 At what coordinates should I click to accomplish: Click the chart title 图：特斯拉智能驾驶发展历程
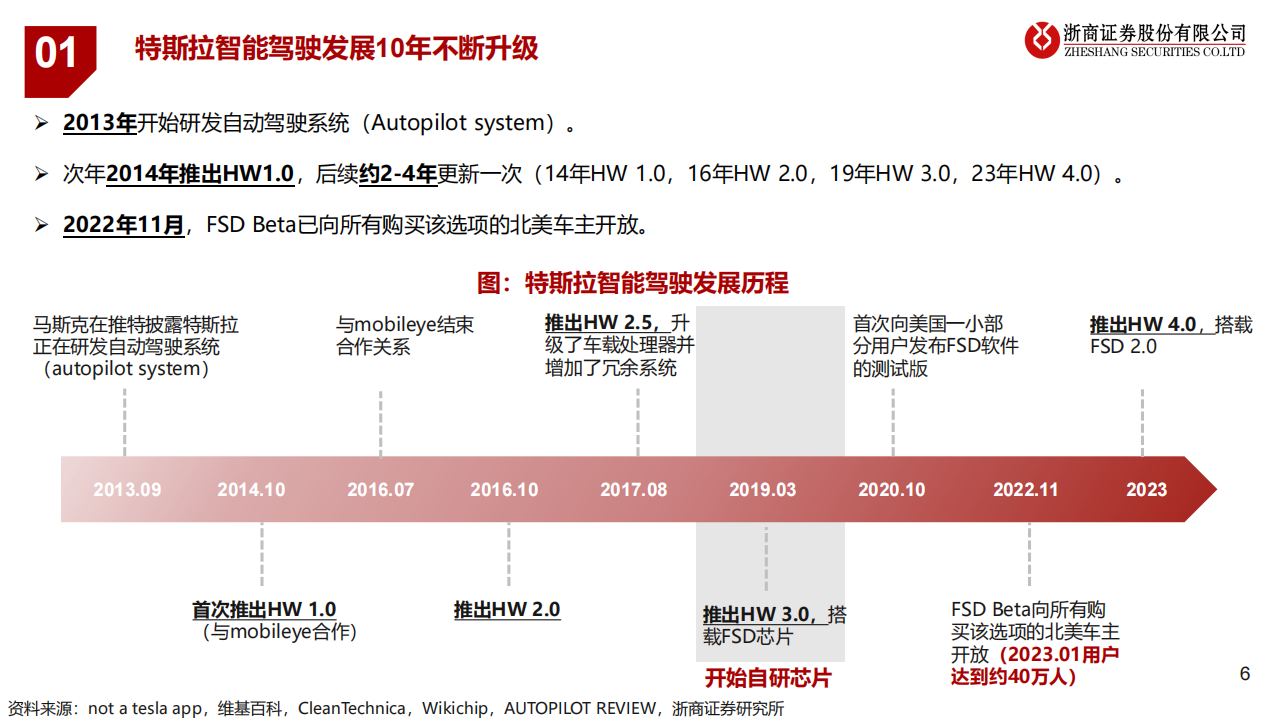coord(633,283)
